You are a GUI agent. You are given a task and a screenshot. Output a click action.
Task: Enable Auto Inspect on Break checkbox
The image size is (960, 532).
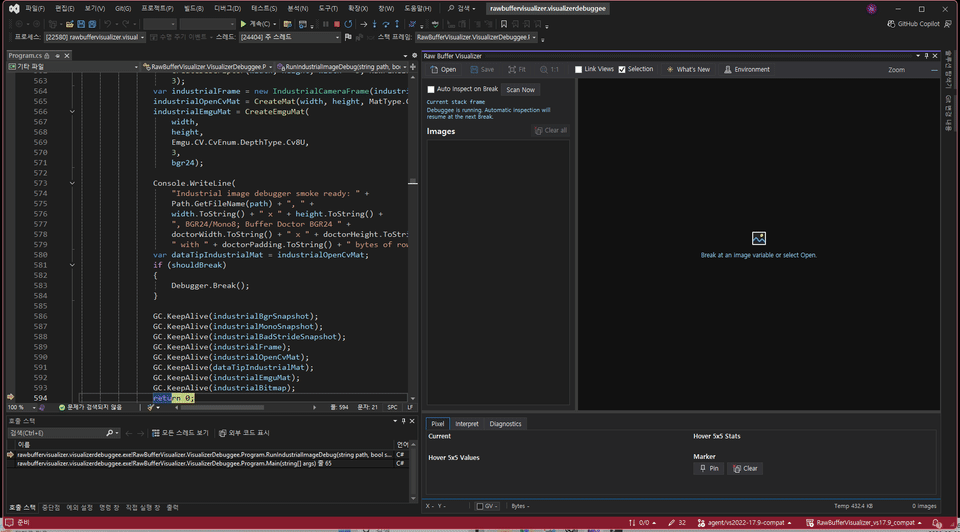click(x=431, y=89)
